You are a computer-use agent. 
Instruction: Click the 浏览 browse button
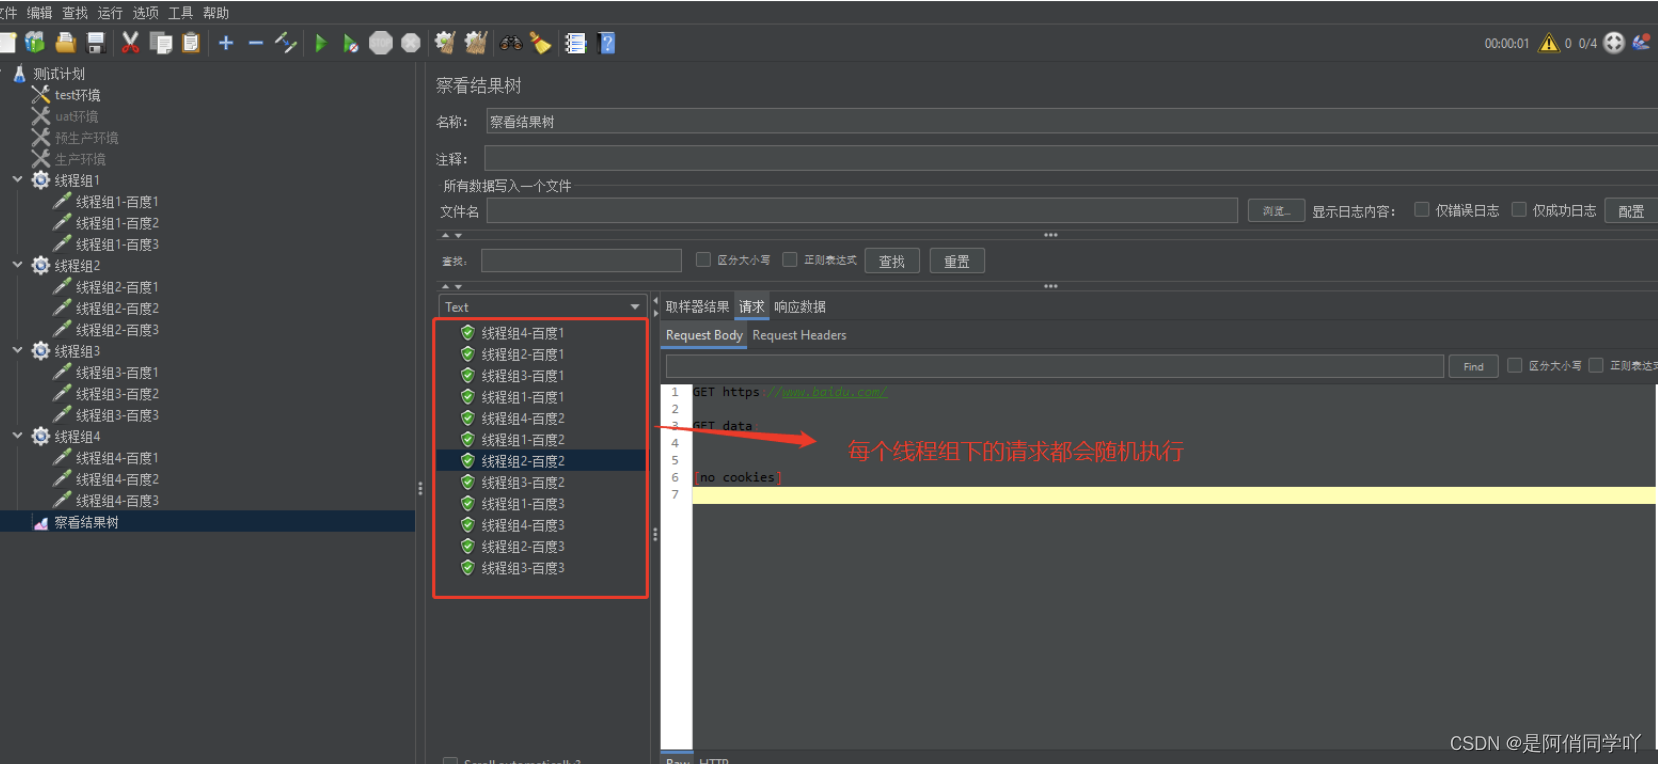point(1276,211)
